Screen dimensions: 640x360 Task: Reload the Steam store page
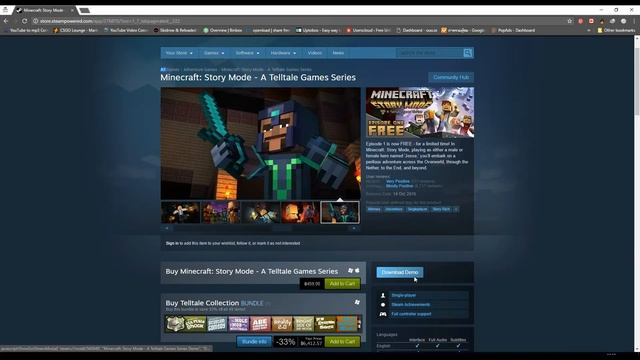[x=24, y=21]
